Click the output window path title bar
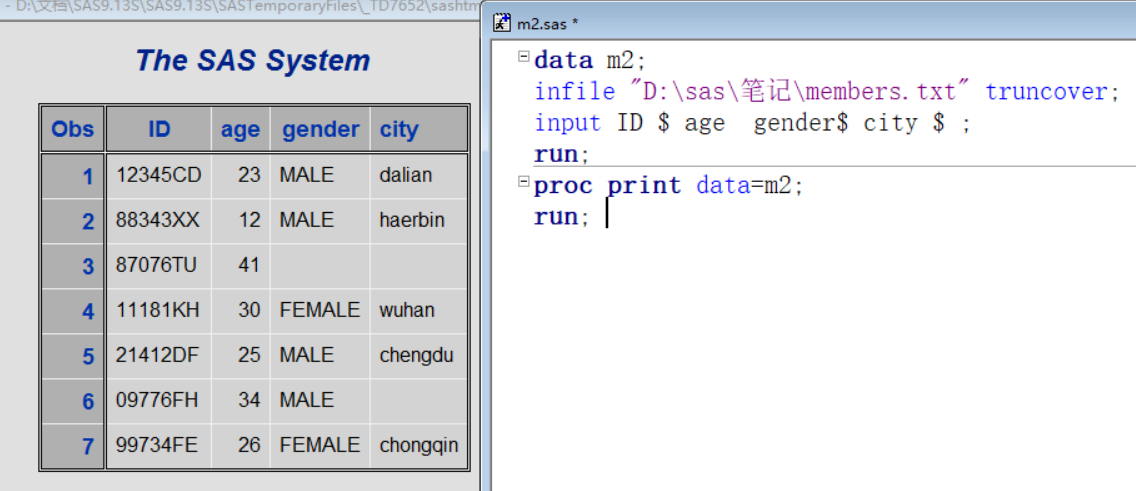This screenshot has width=1136, height=491. pos(243,9)
